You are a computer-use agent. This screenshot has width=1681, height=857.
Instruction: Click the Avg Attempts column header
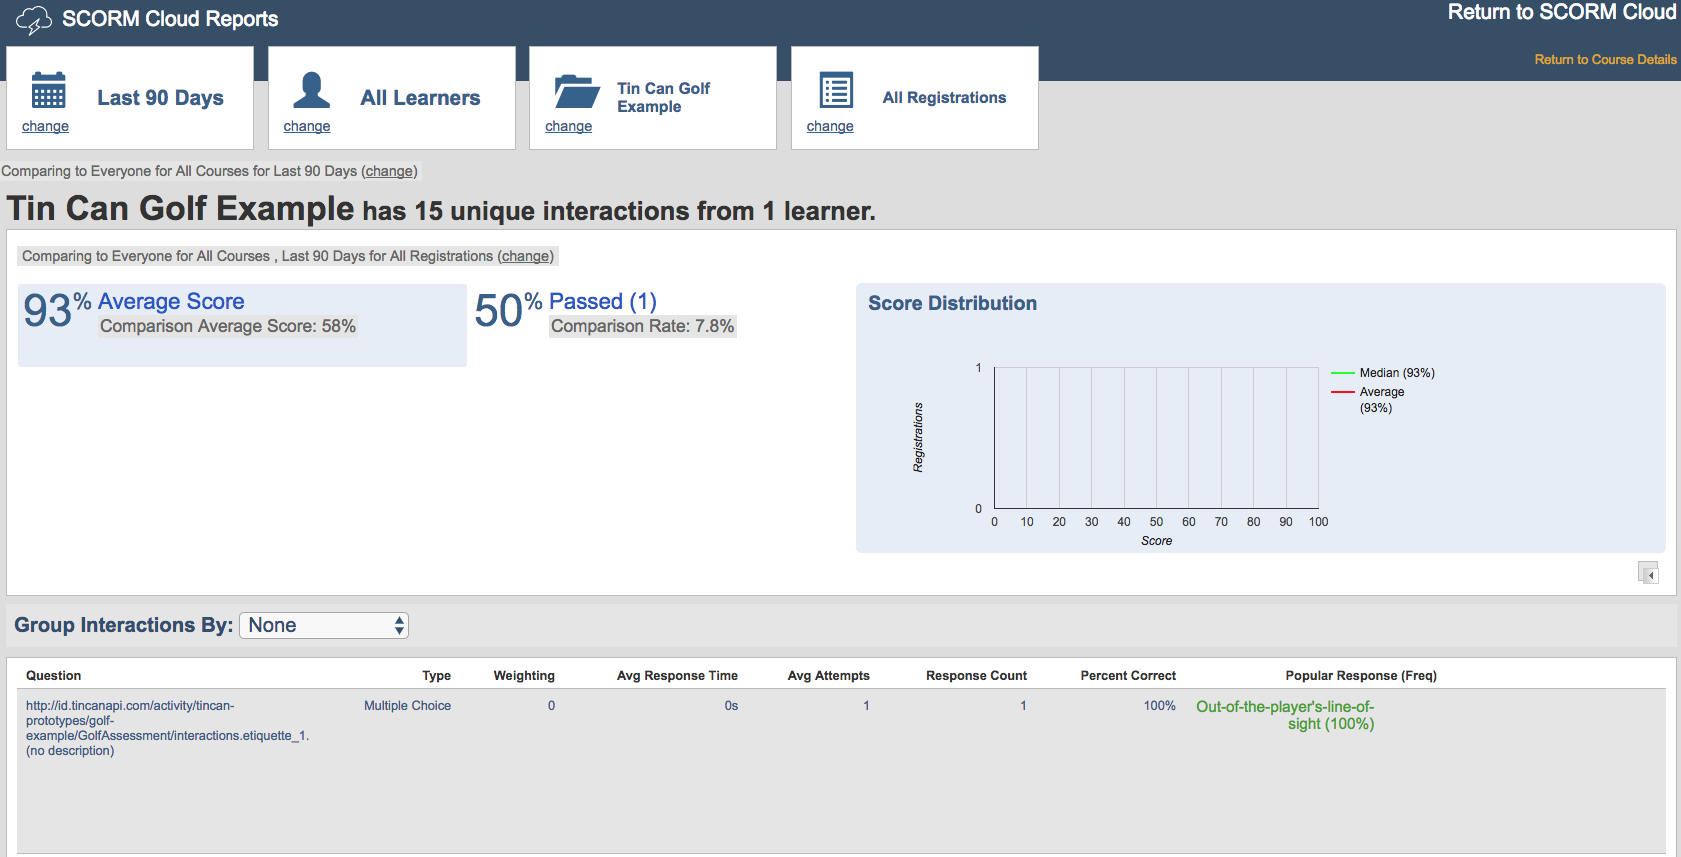[x=828, y=676]
